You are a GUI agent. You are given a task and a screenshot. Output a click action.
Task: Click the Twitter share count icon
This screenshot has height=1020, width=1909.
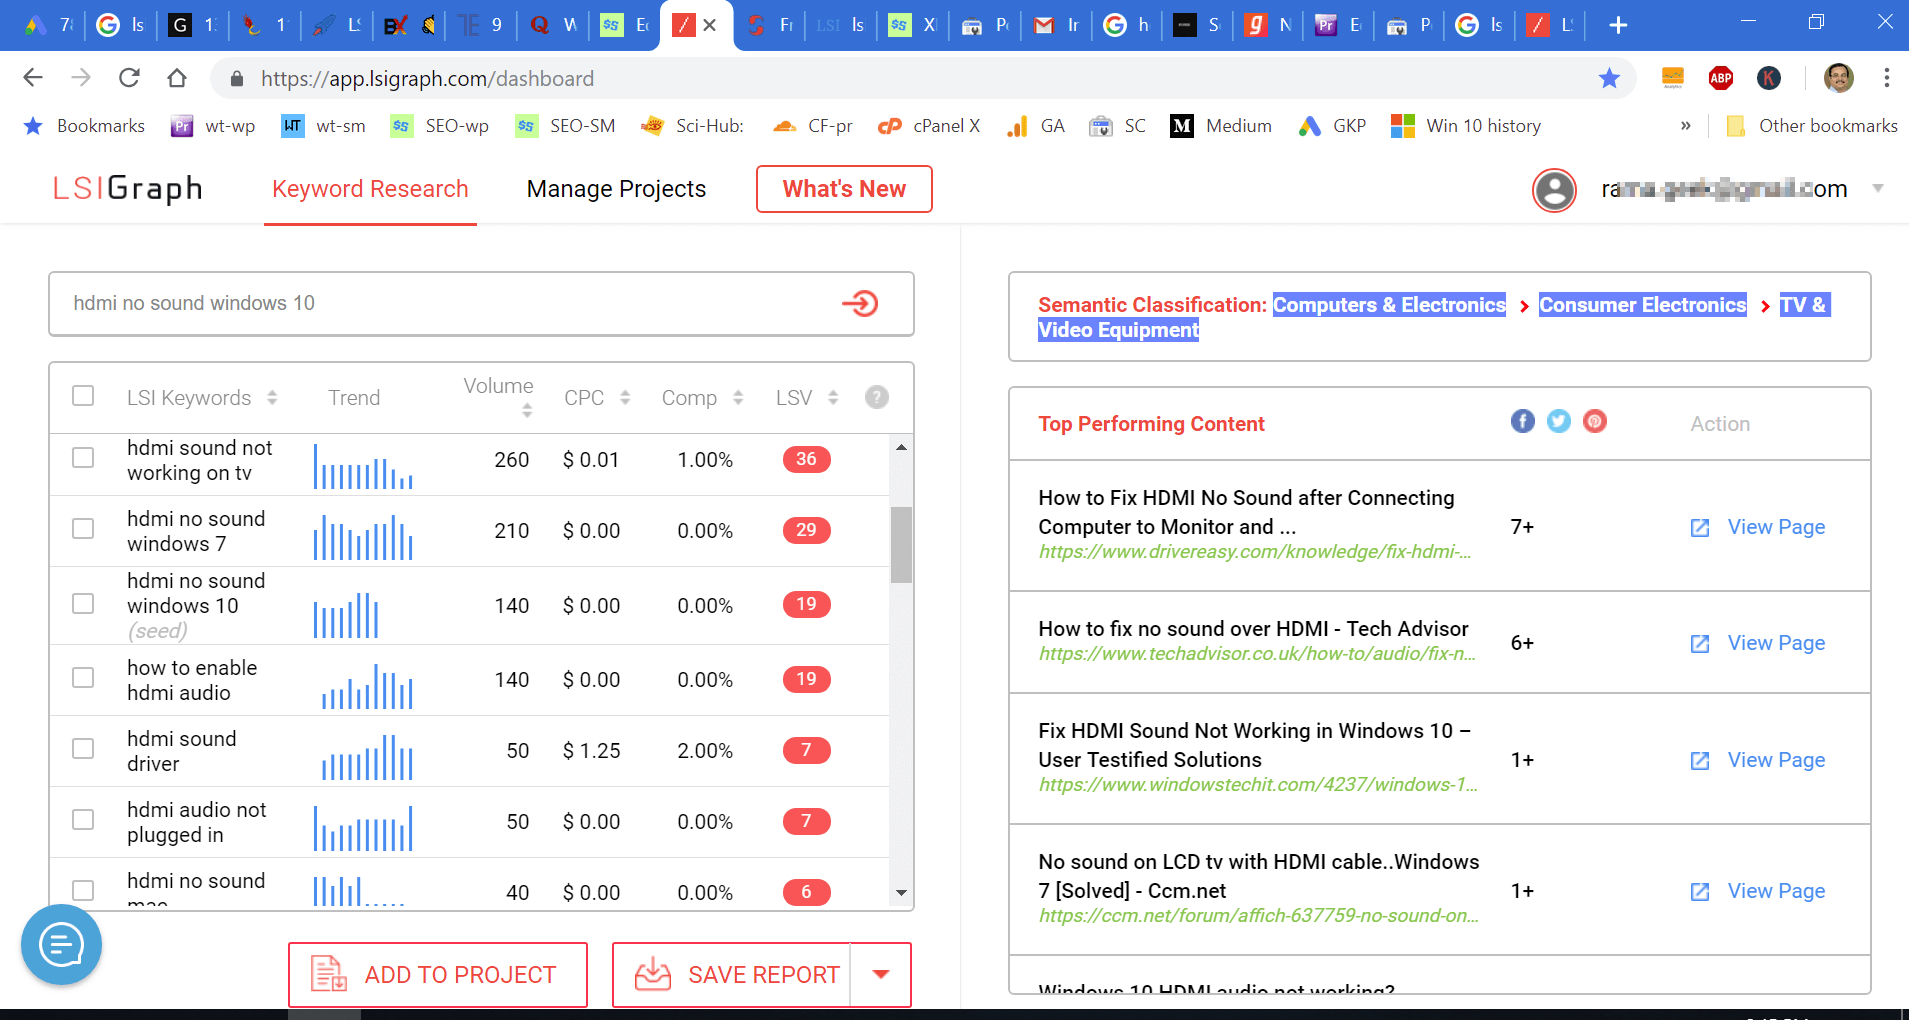tap(1558, 421)
